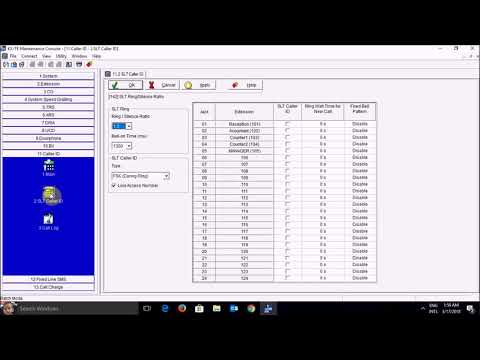Open Microsoft Edge from the taskbar

pyautogui.click(x=165, y=309)
